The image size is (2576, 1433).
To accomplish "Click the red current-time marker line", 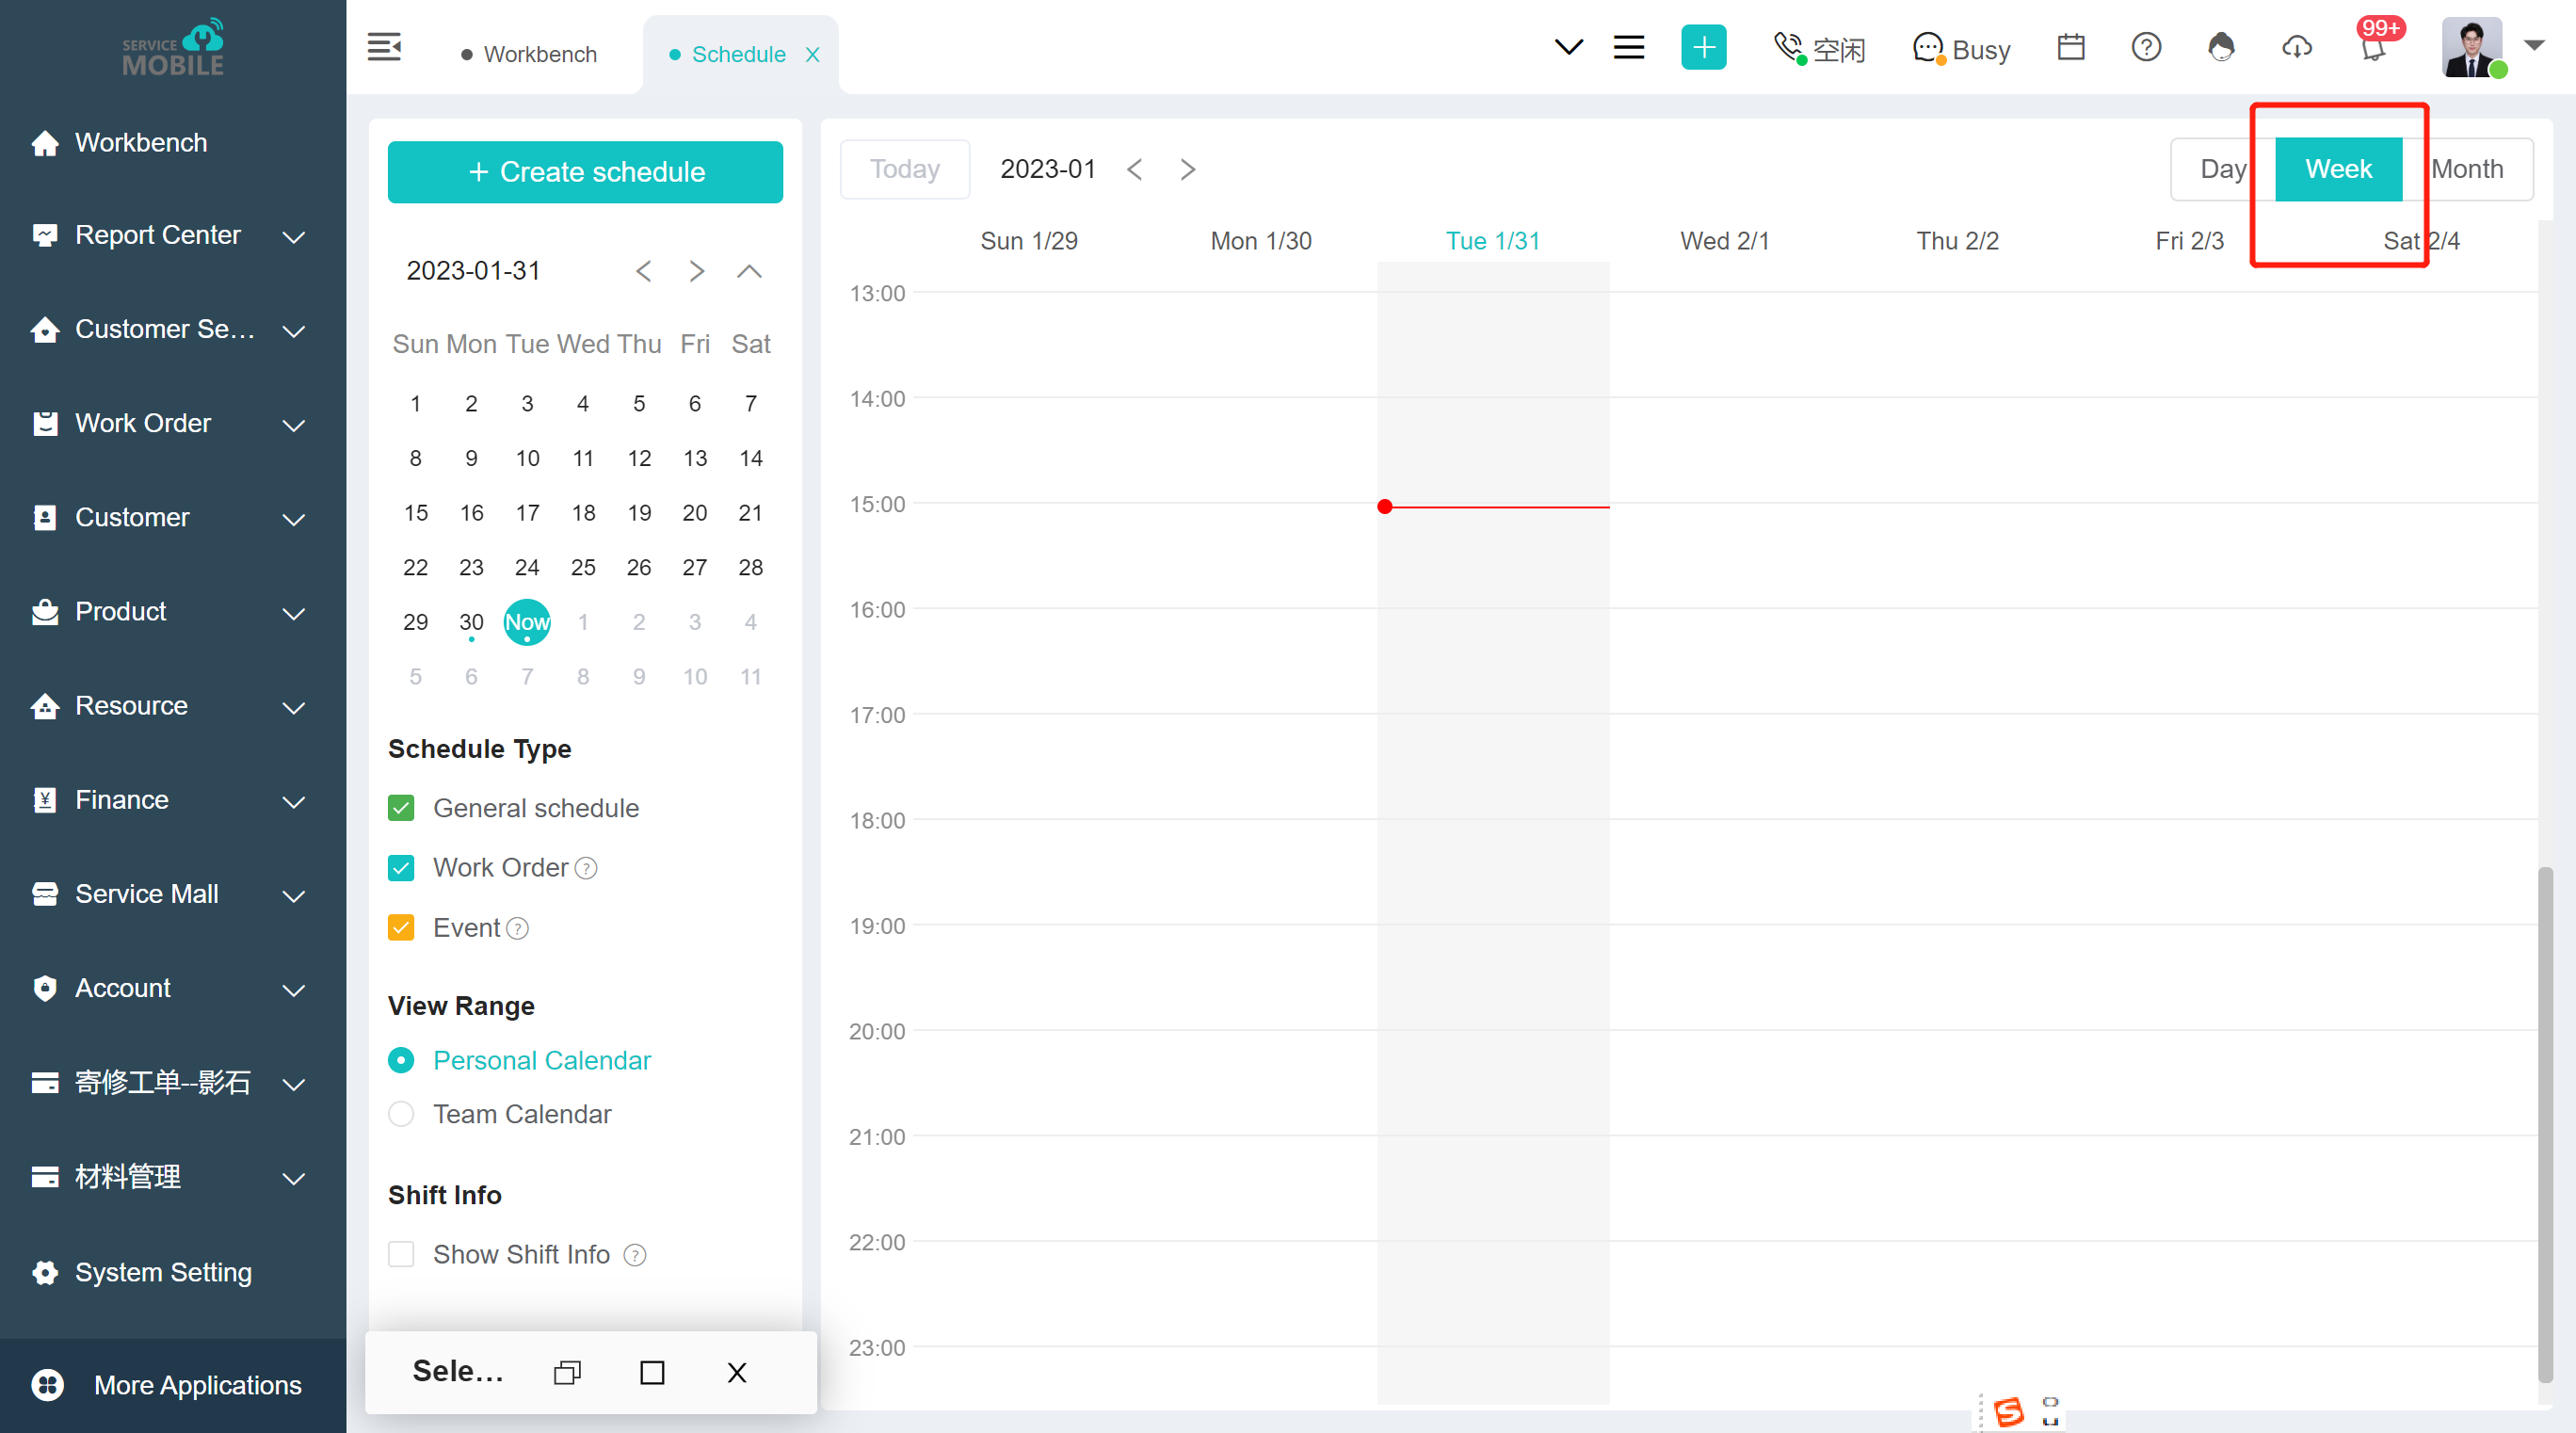I will pos(1493,507).
